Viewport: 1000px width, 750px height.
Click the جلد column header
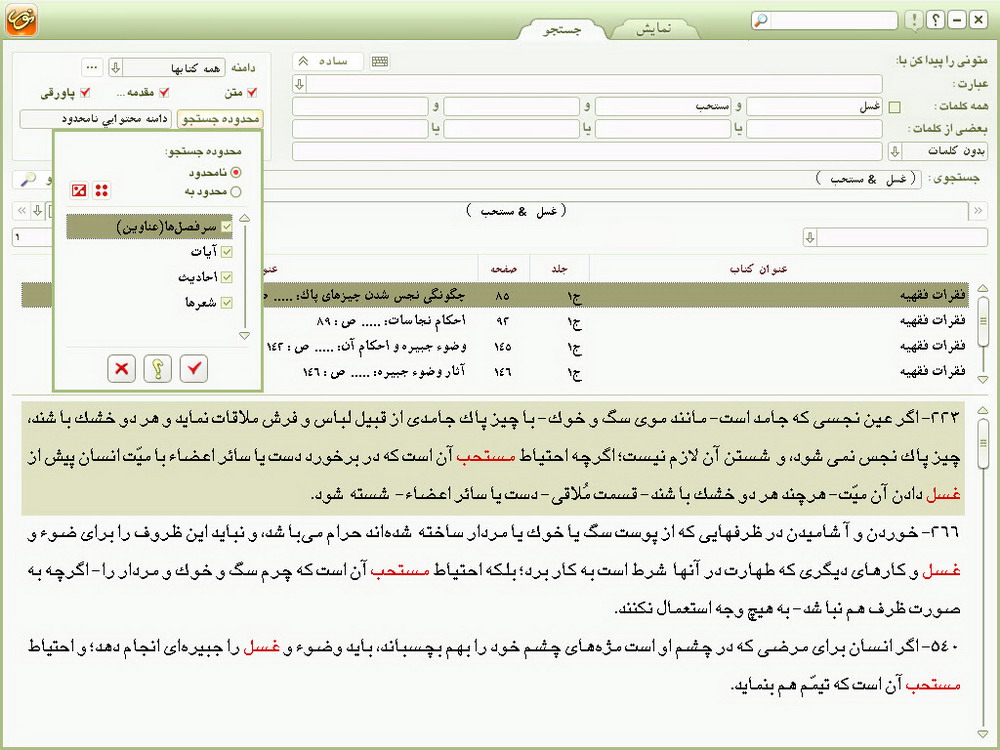(559, 268)
